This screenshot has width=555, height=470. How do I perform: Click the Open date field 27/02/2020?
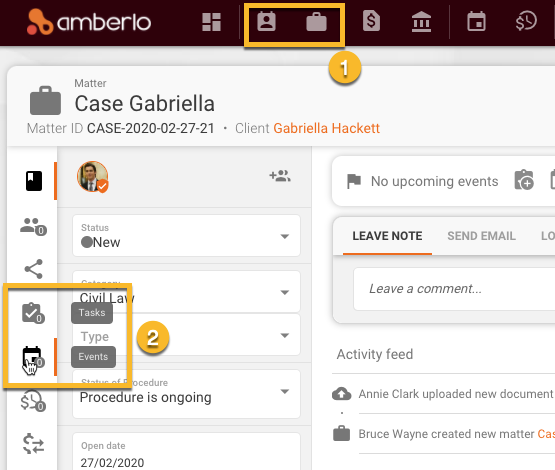(186, 452)
